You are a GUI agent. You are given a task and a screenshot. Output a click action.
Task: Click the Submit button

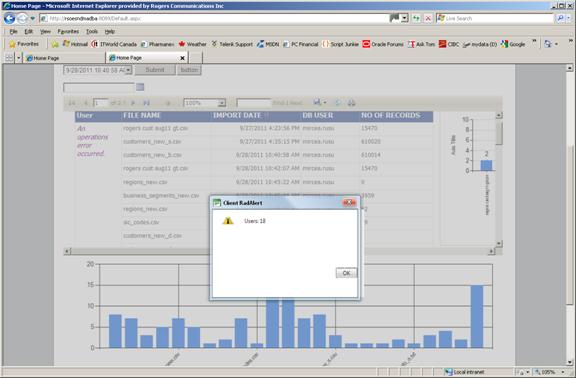(155, 70)
